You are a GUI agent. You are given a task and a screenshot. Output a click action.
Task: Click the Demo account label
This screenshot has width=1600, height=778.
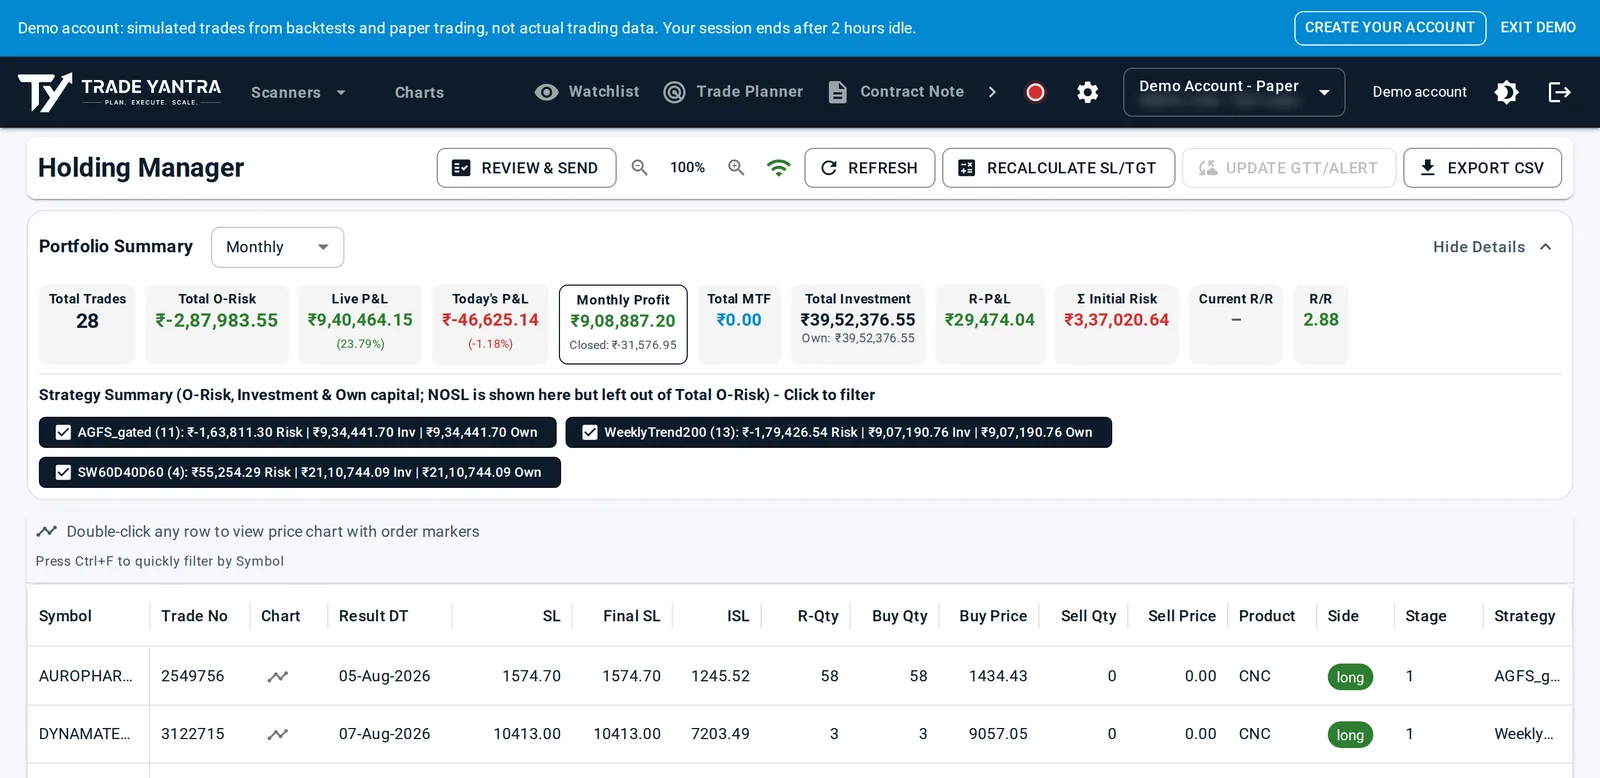click(x=1420, y=92)
